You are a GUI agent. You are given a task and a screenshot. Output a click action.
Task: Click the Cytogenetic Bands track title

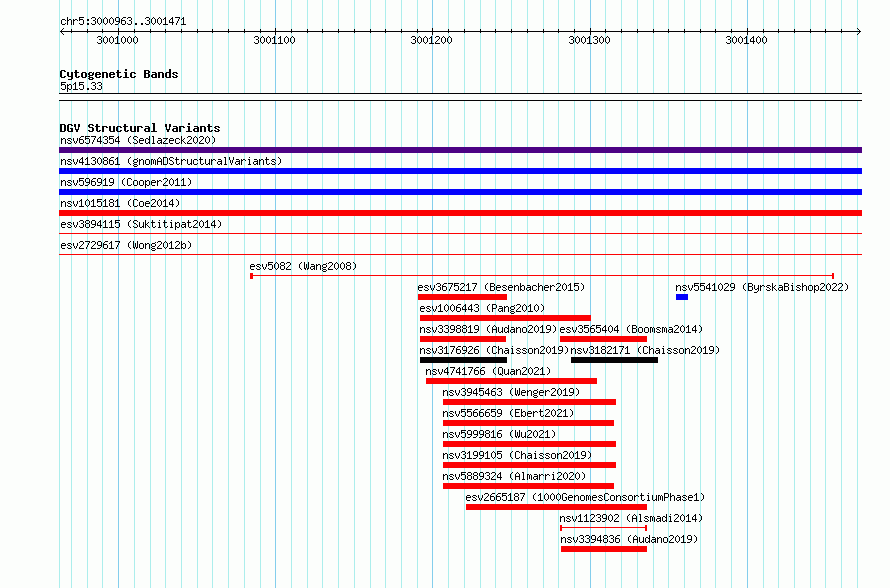click(x=119, y=74)
